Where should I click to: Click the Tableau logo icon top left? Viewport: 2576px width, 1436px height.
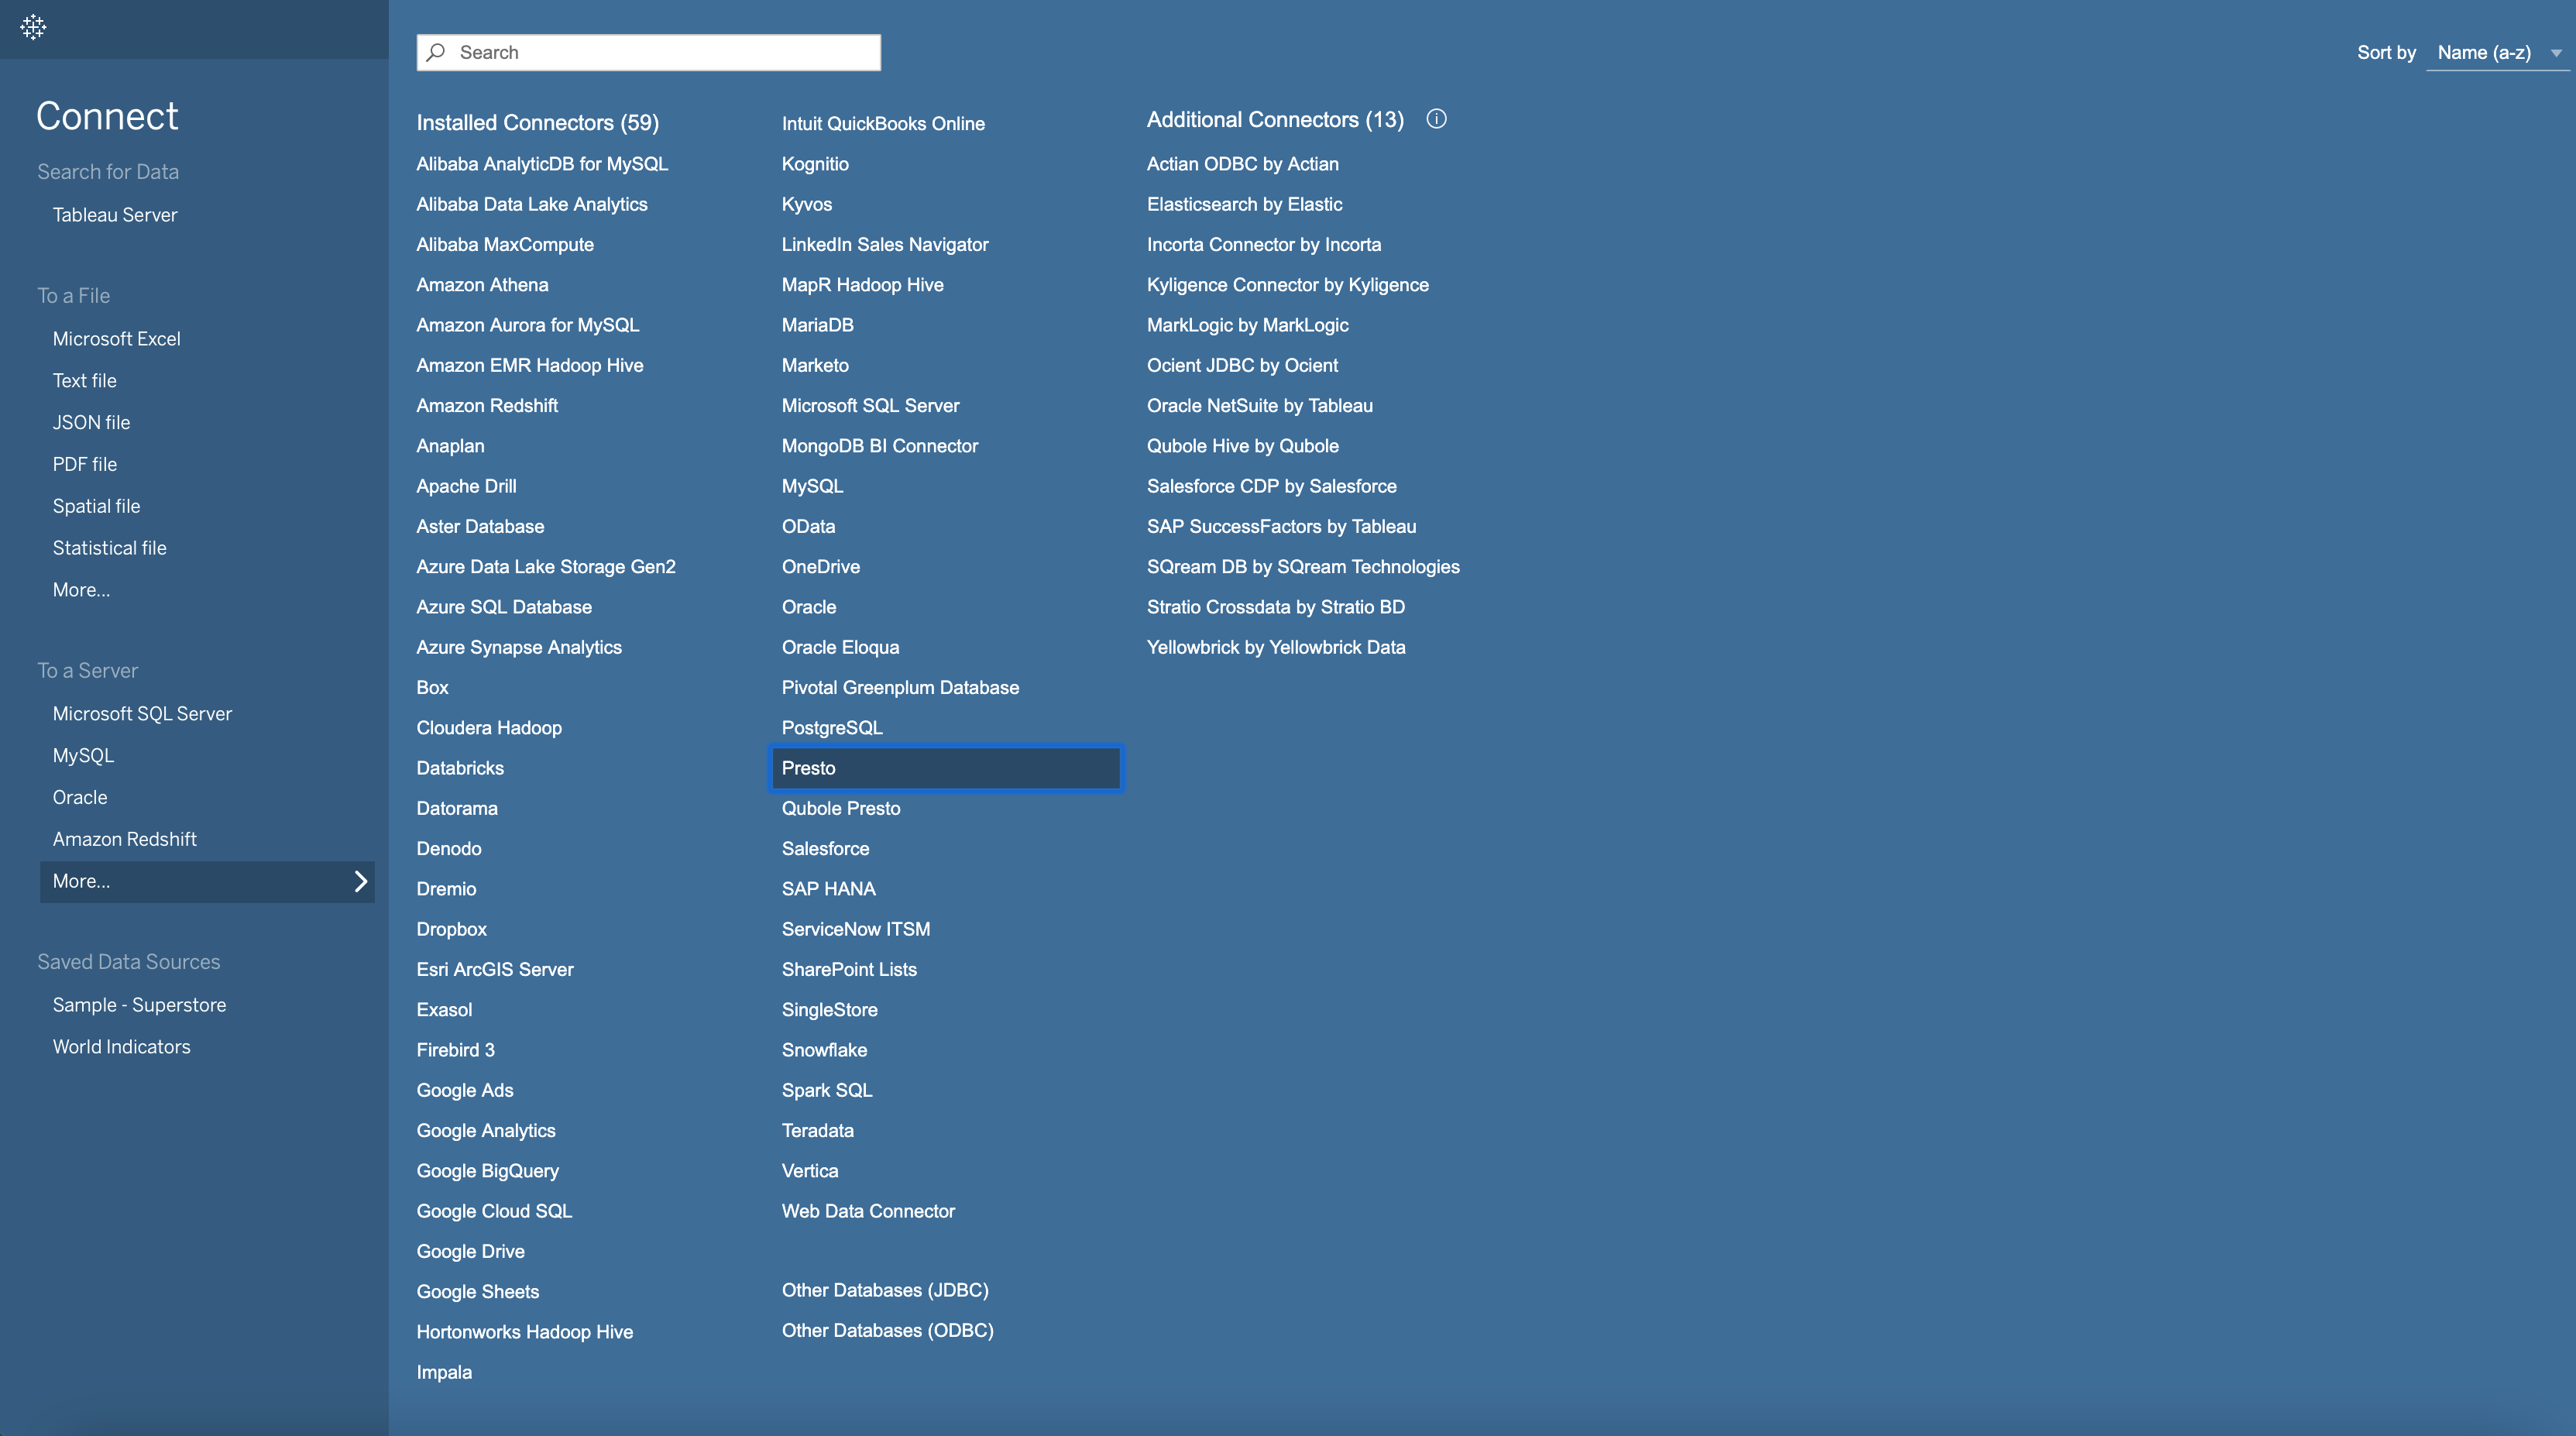click(33, 26)
